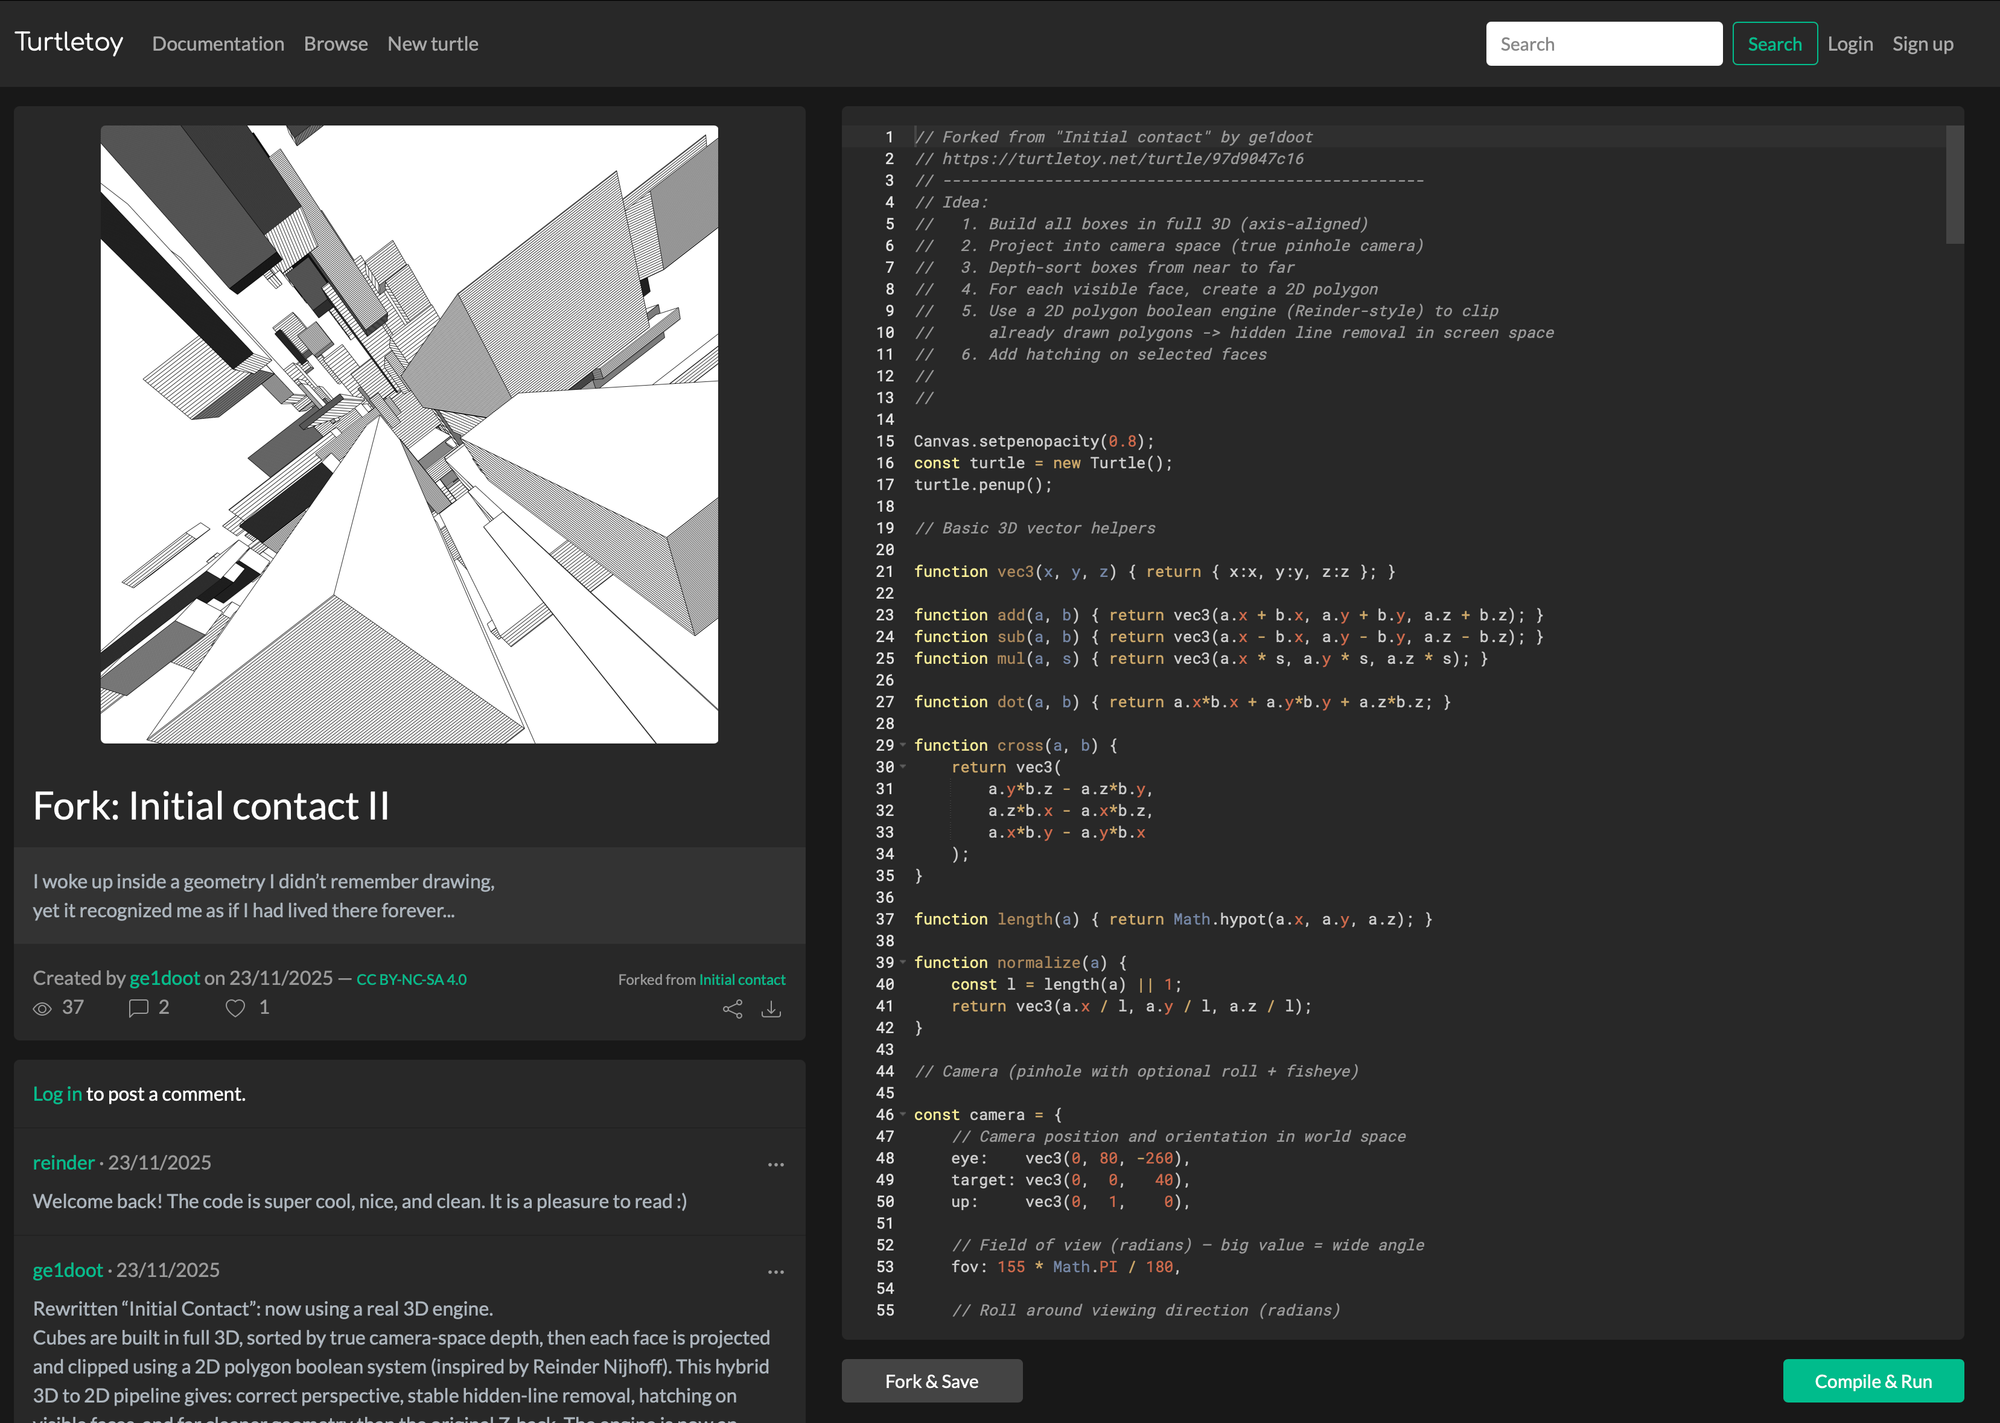This screenshot has width=2000, height=1423.
Task: Open options menu on reinder's comment
Action: [x=775, y=1164]
